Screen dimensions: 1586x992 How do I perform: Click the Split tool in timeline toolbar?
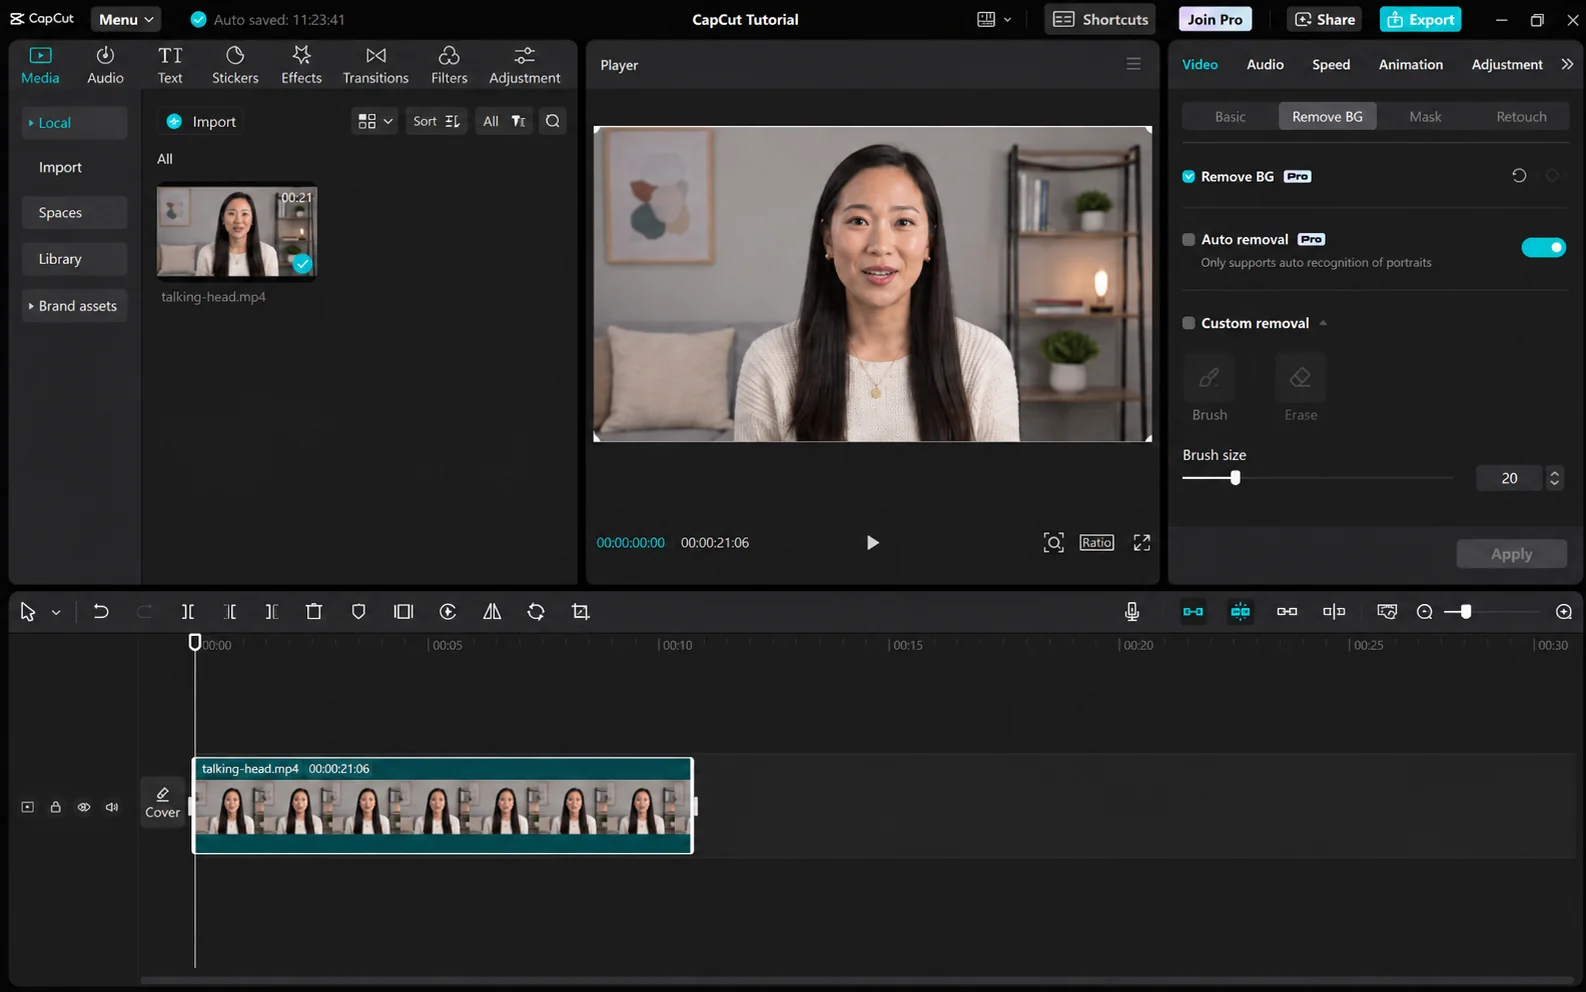(x=188, y=611)
